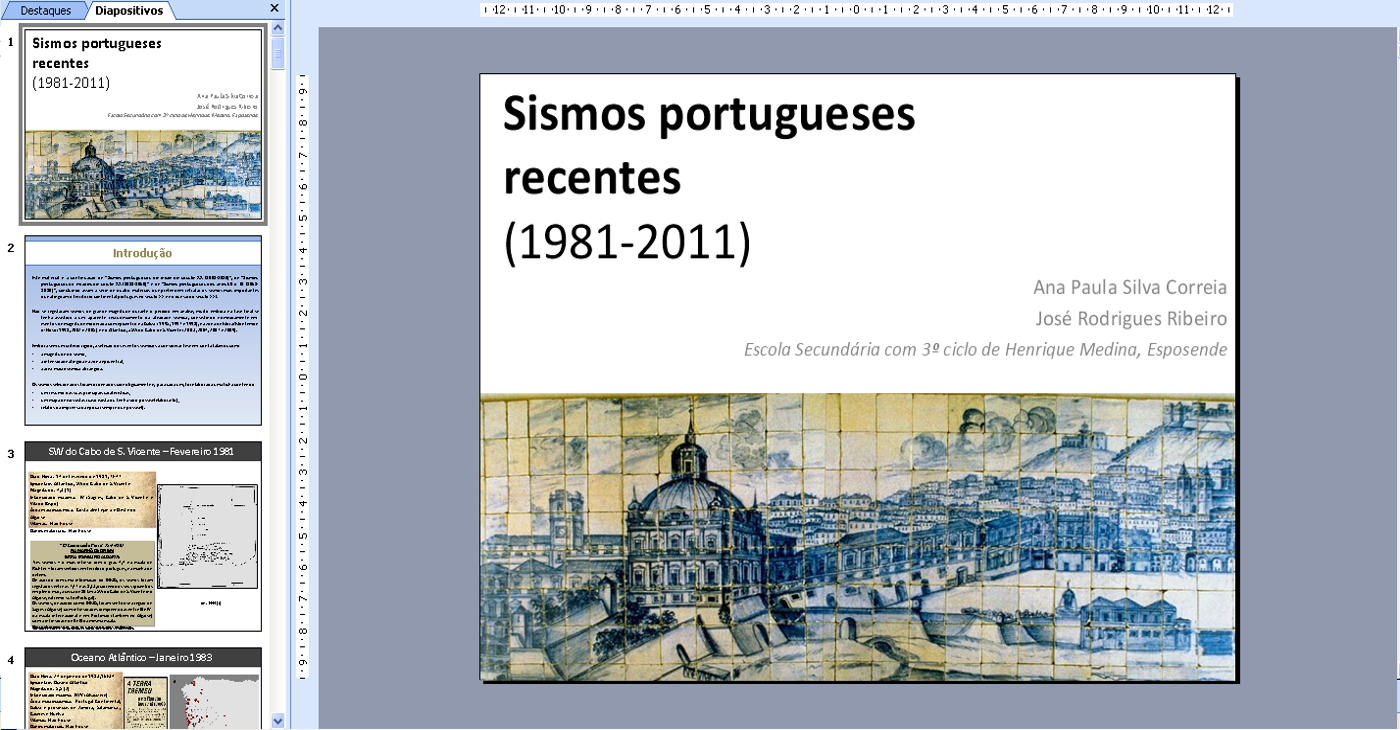Click the thumbnail pane scroll down arrow
Screen dimensions: 1400x730
278,720
